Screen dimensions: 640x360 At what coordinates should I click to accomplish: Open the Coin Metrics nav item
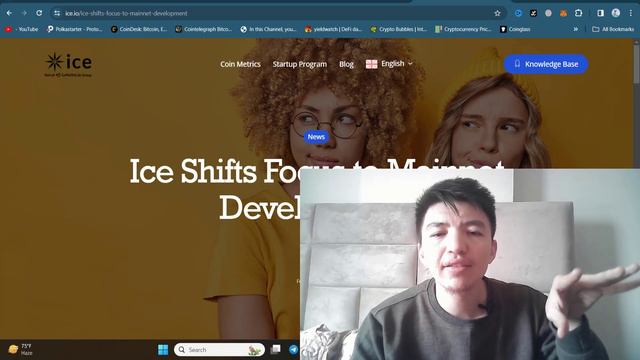pyautogui.click(x=240, y=64)
